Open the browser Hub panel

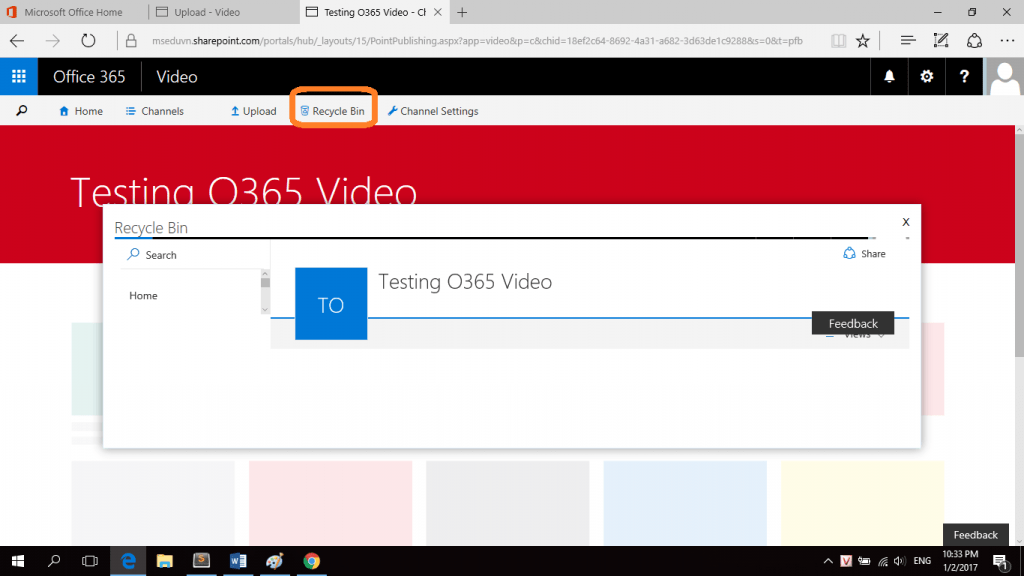pos(908,40)
